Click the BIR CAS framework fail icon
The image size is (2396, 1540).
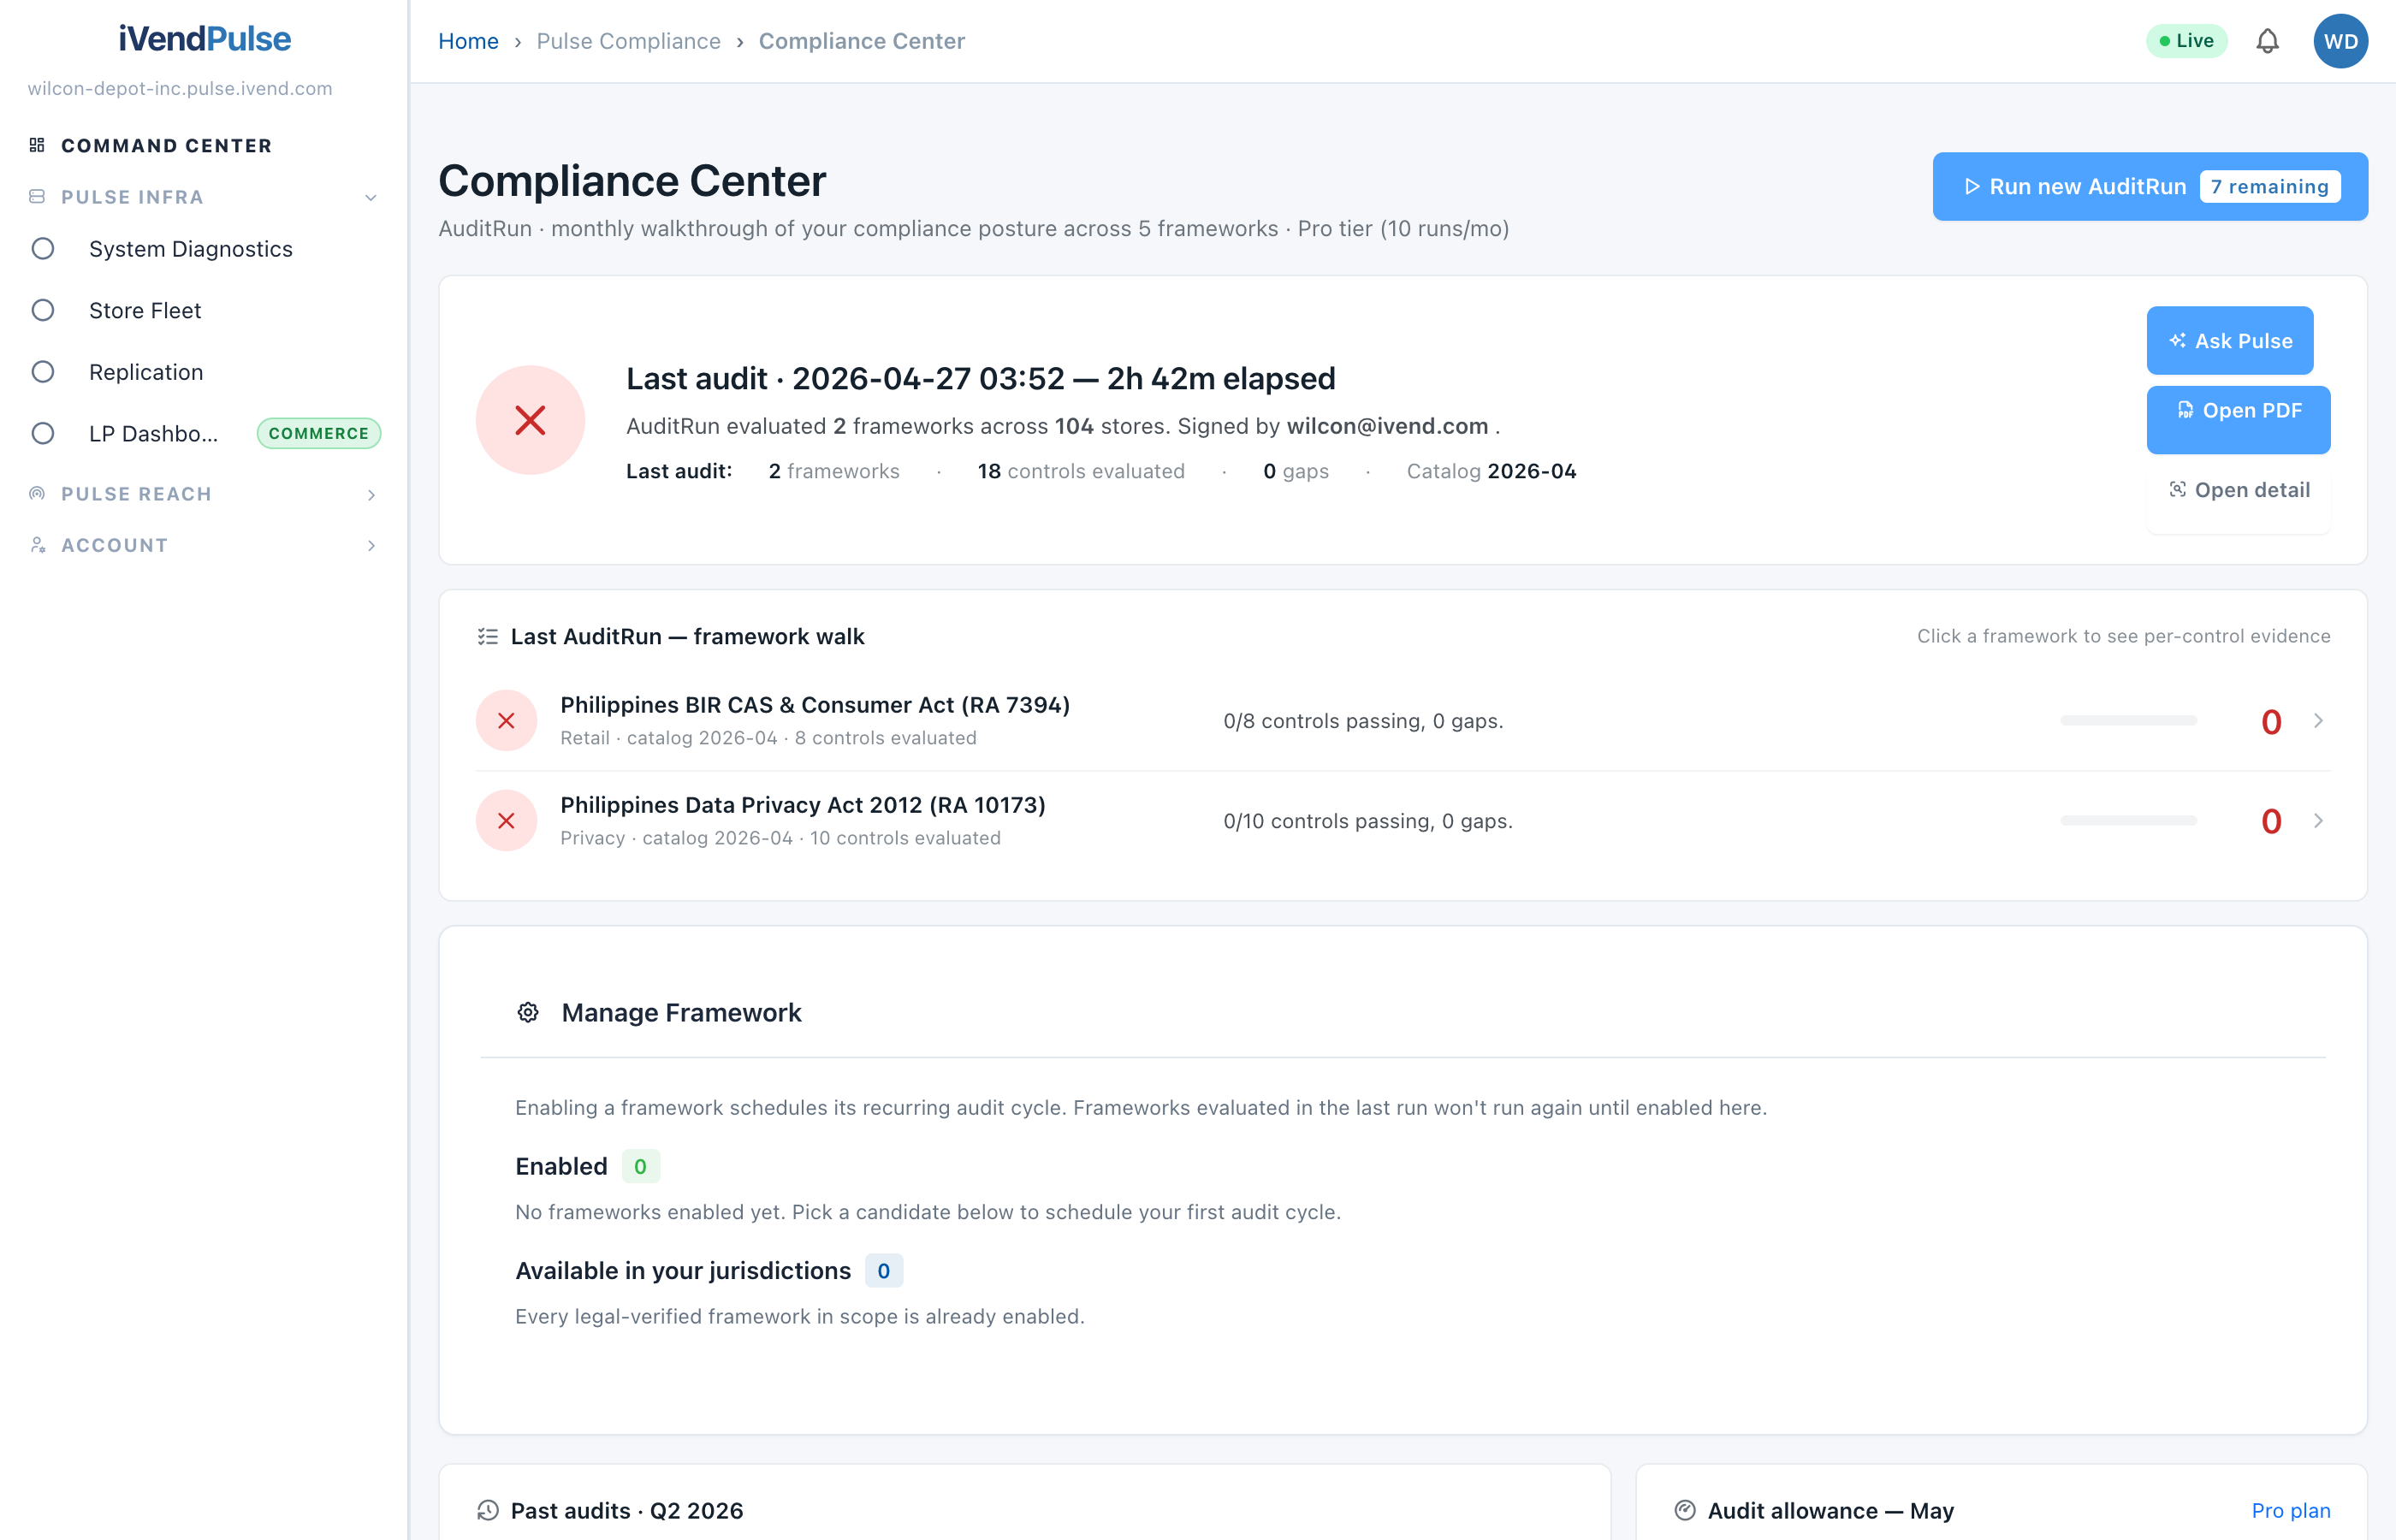[506, 720]
